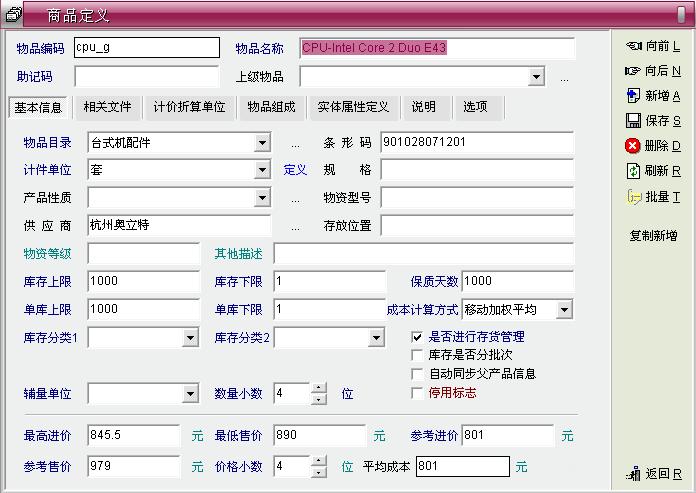Click the 条形码 input field

tap(476, 143)
